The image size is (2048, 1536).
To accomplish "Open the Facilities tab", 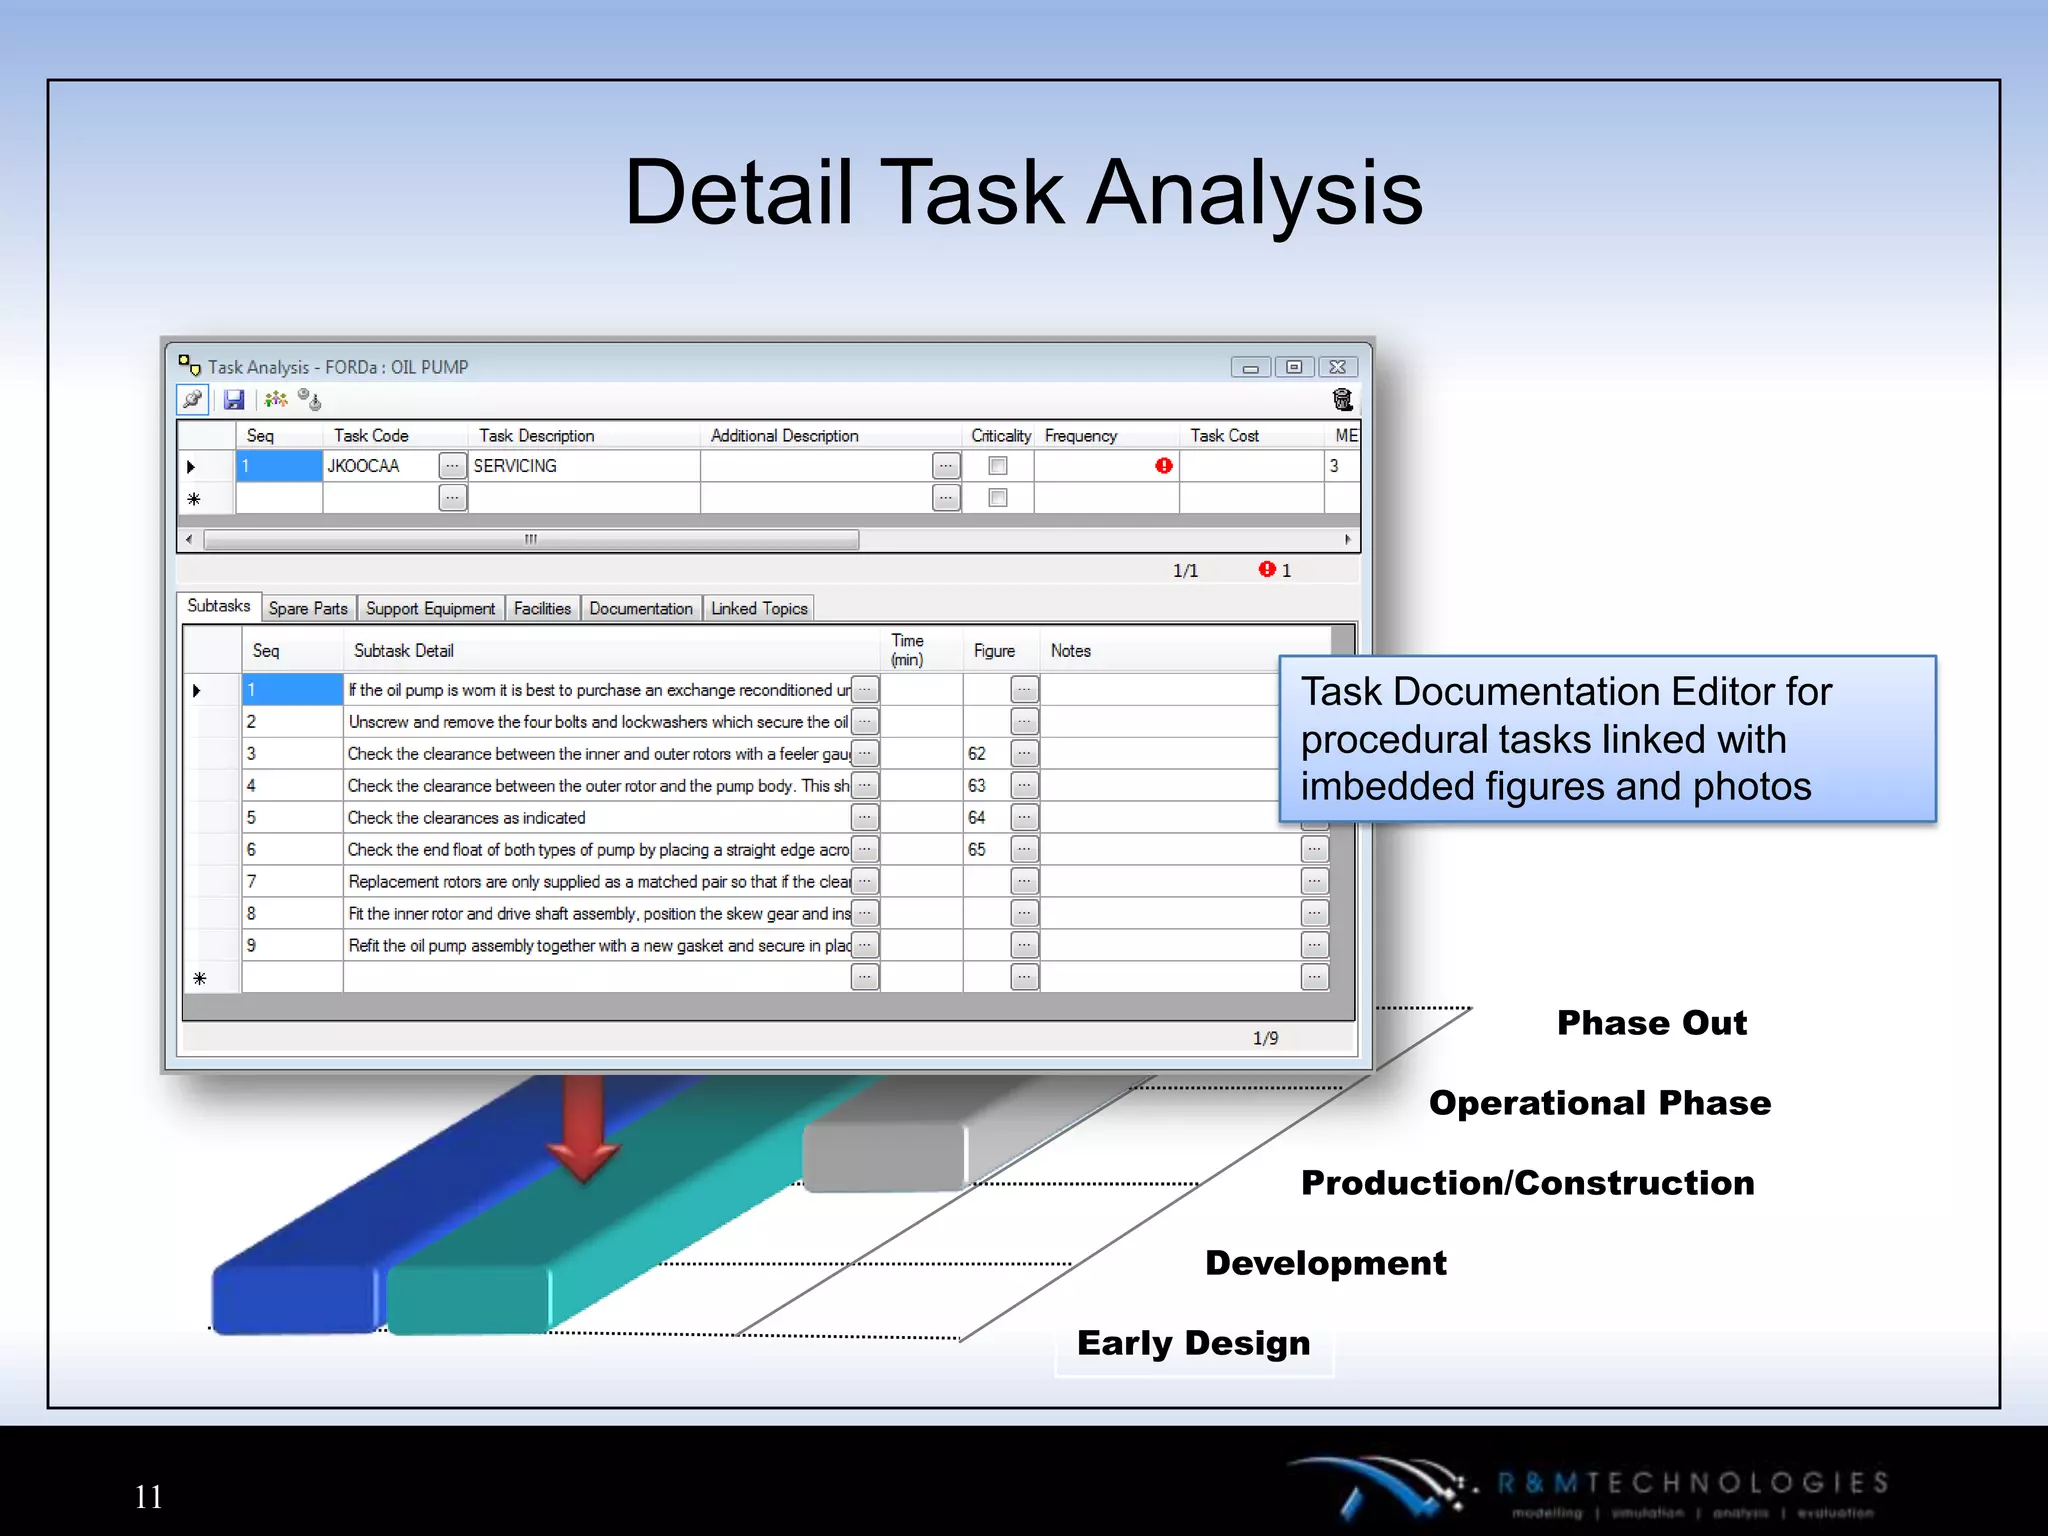I will coord(542,608).
